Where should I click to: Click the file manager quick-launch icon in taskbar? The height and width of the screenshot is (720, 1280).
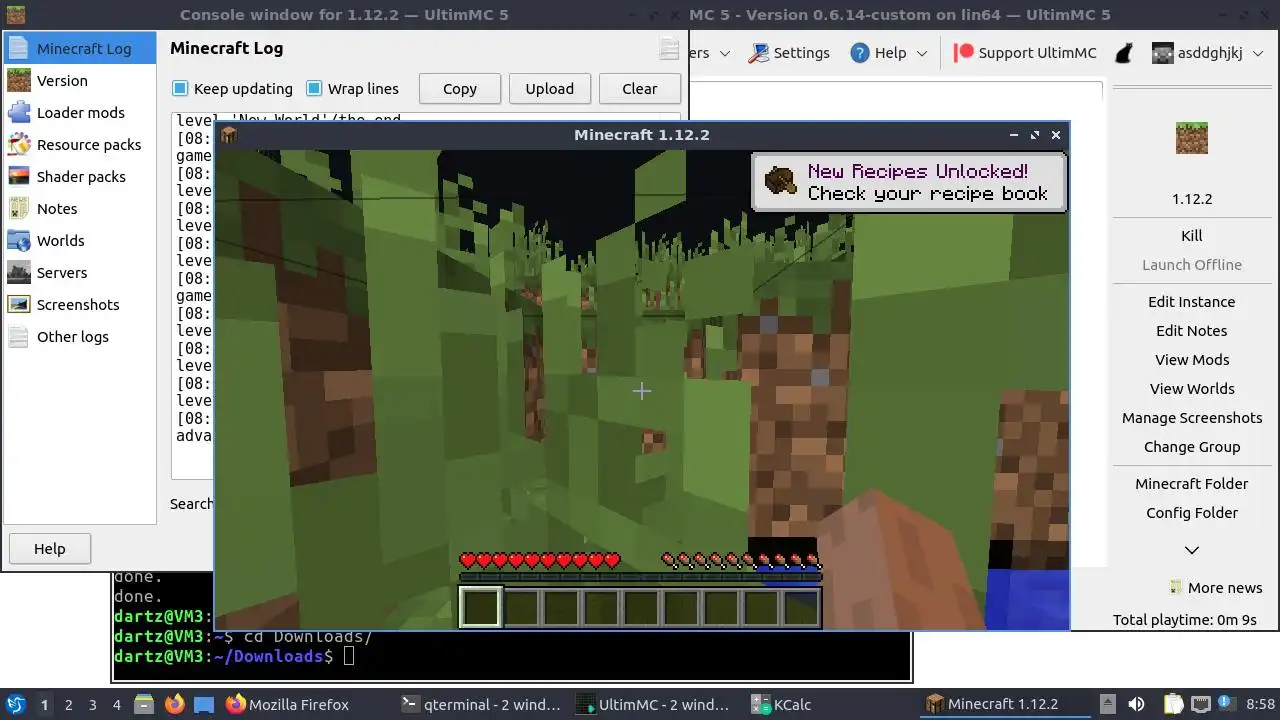(x=144, y=705)
